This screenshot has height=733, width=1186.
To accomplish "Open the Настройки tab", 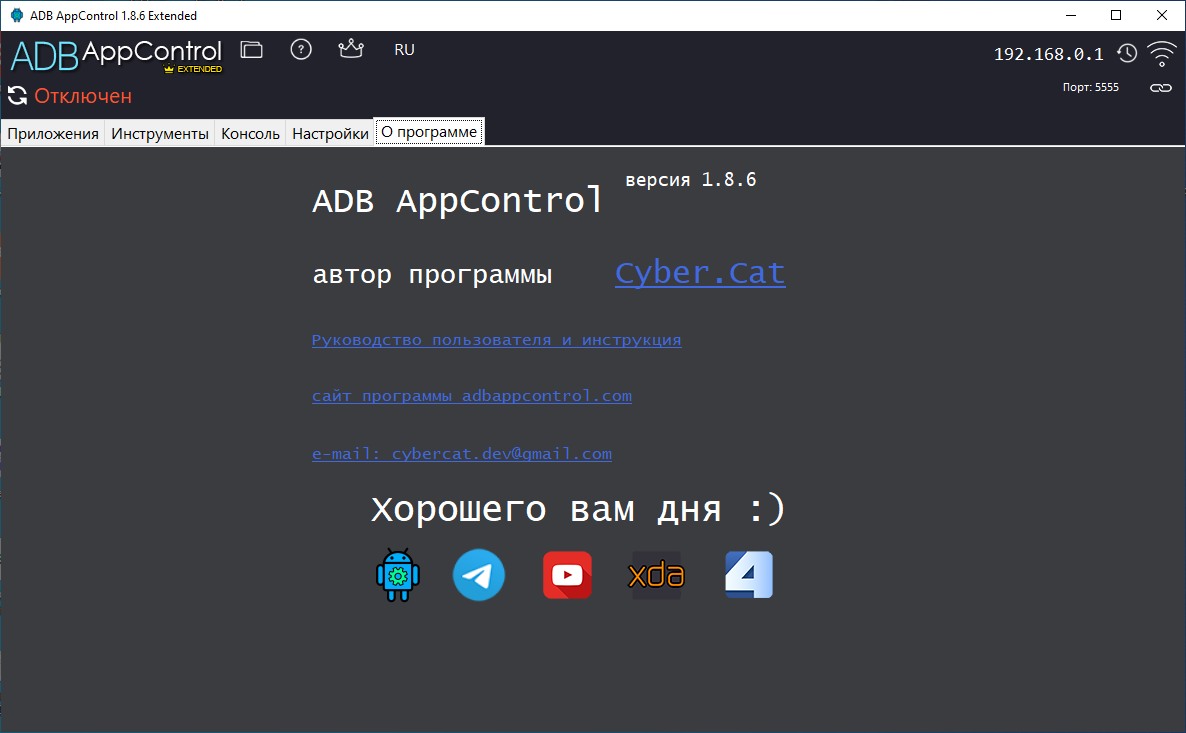I will pyautogui.click(x=330, y=134).
